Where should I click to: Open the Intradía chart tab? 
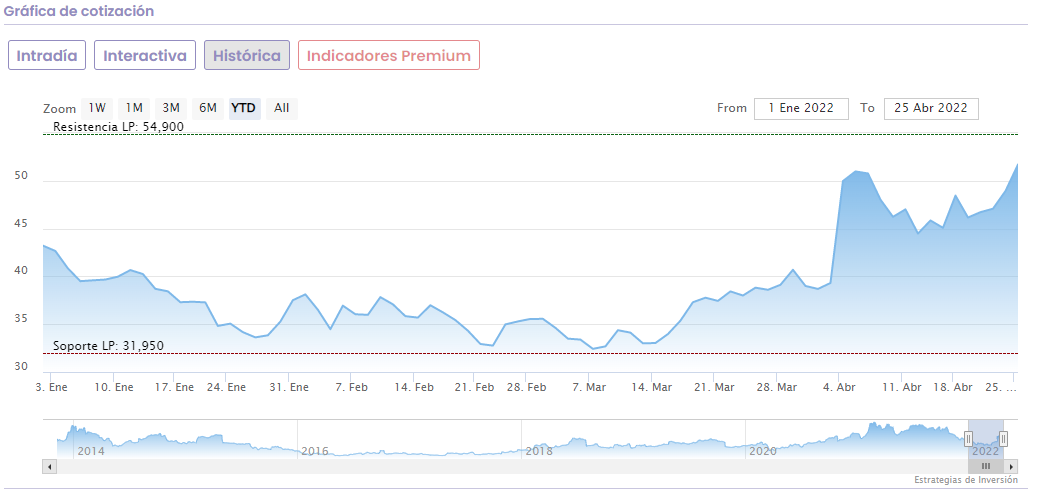coord(47,56)
